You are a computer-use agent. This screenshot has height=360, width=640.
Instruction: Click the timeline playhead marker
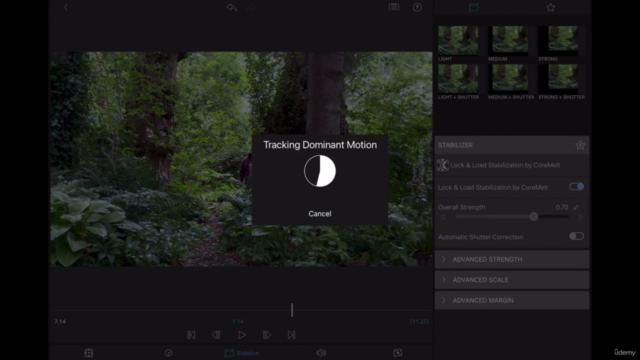292,310
